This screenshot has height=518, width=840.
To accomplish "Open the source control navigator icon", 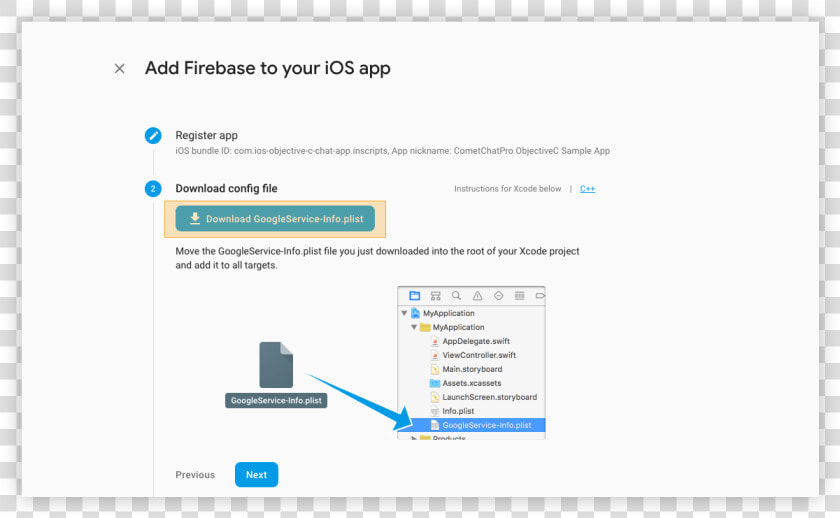I will click(x=436, y=296).
